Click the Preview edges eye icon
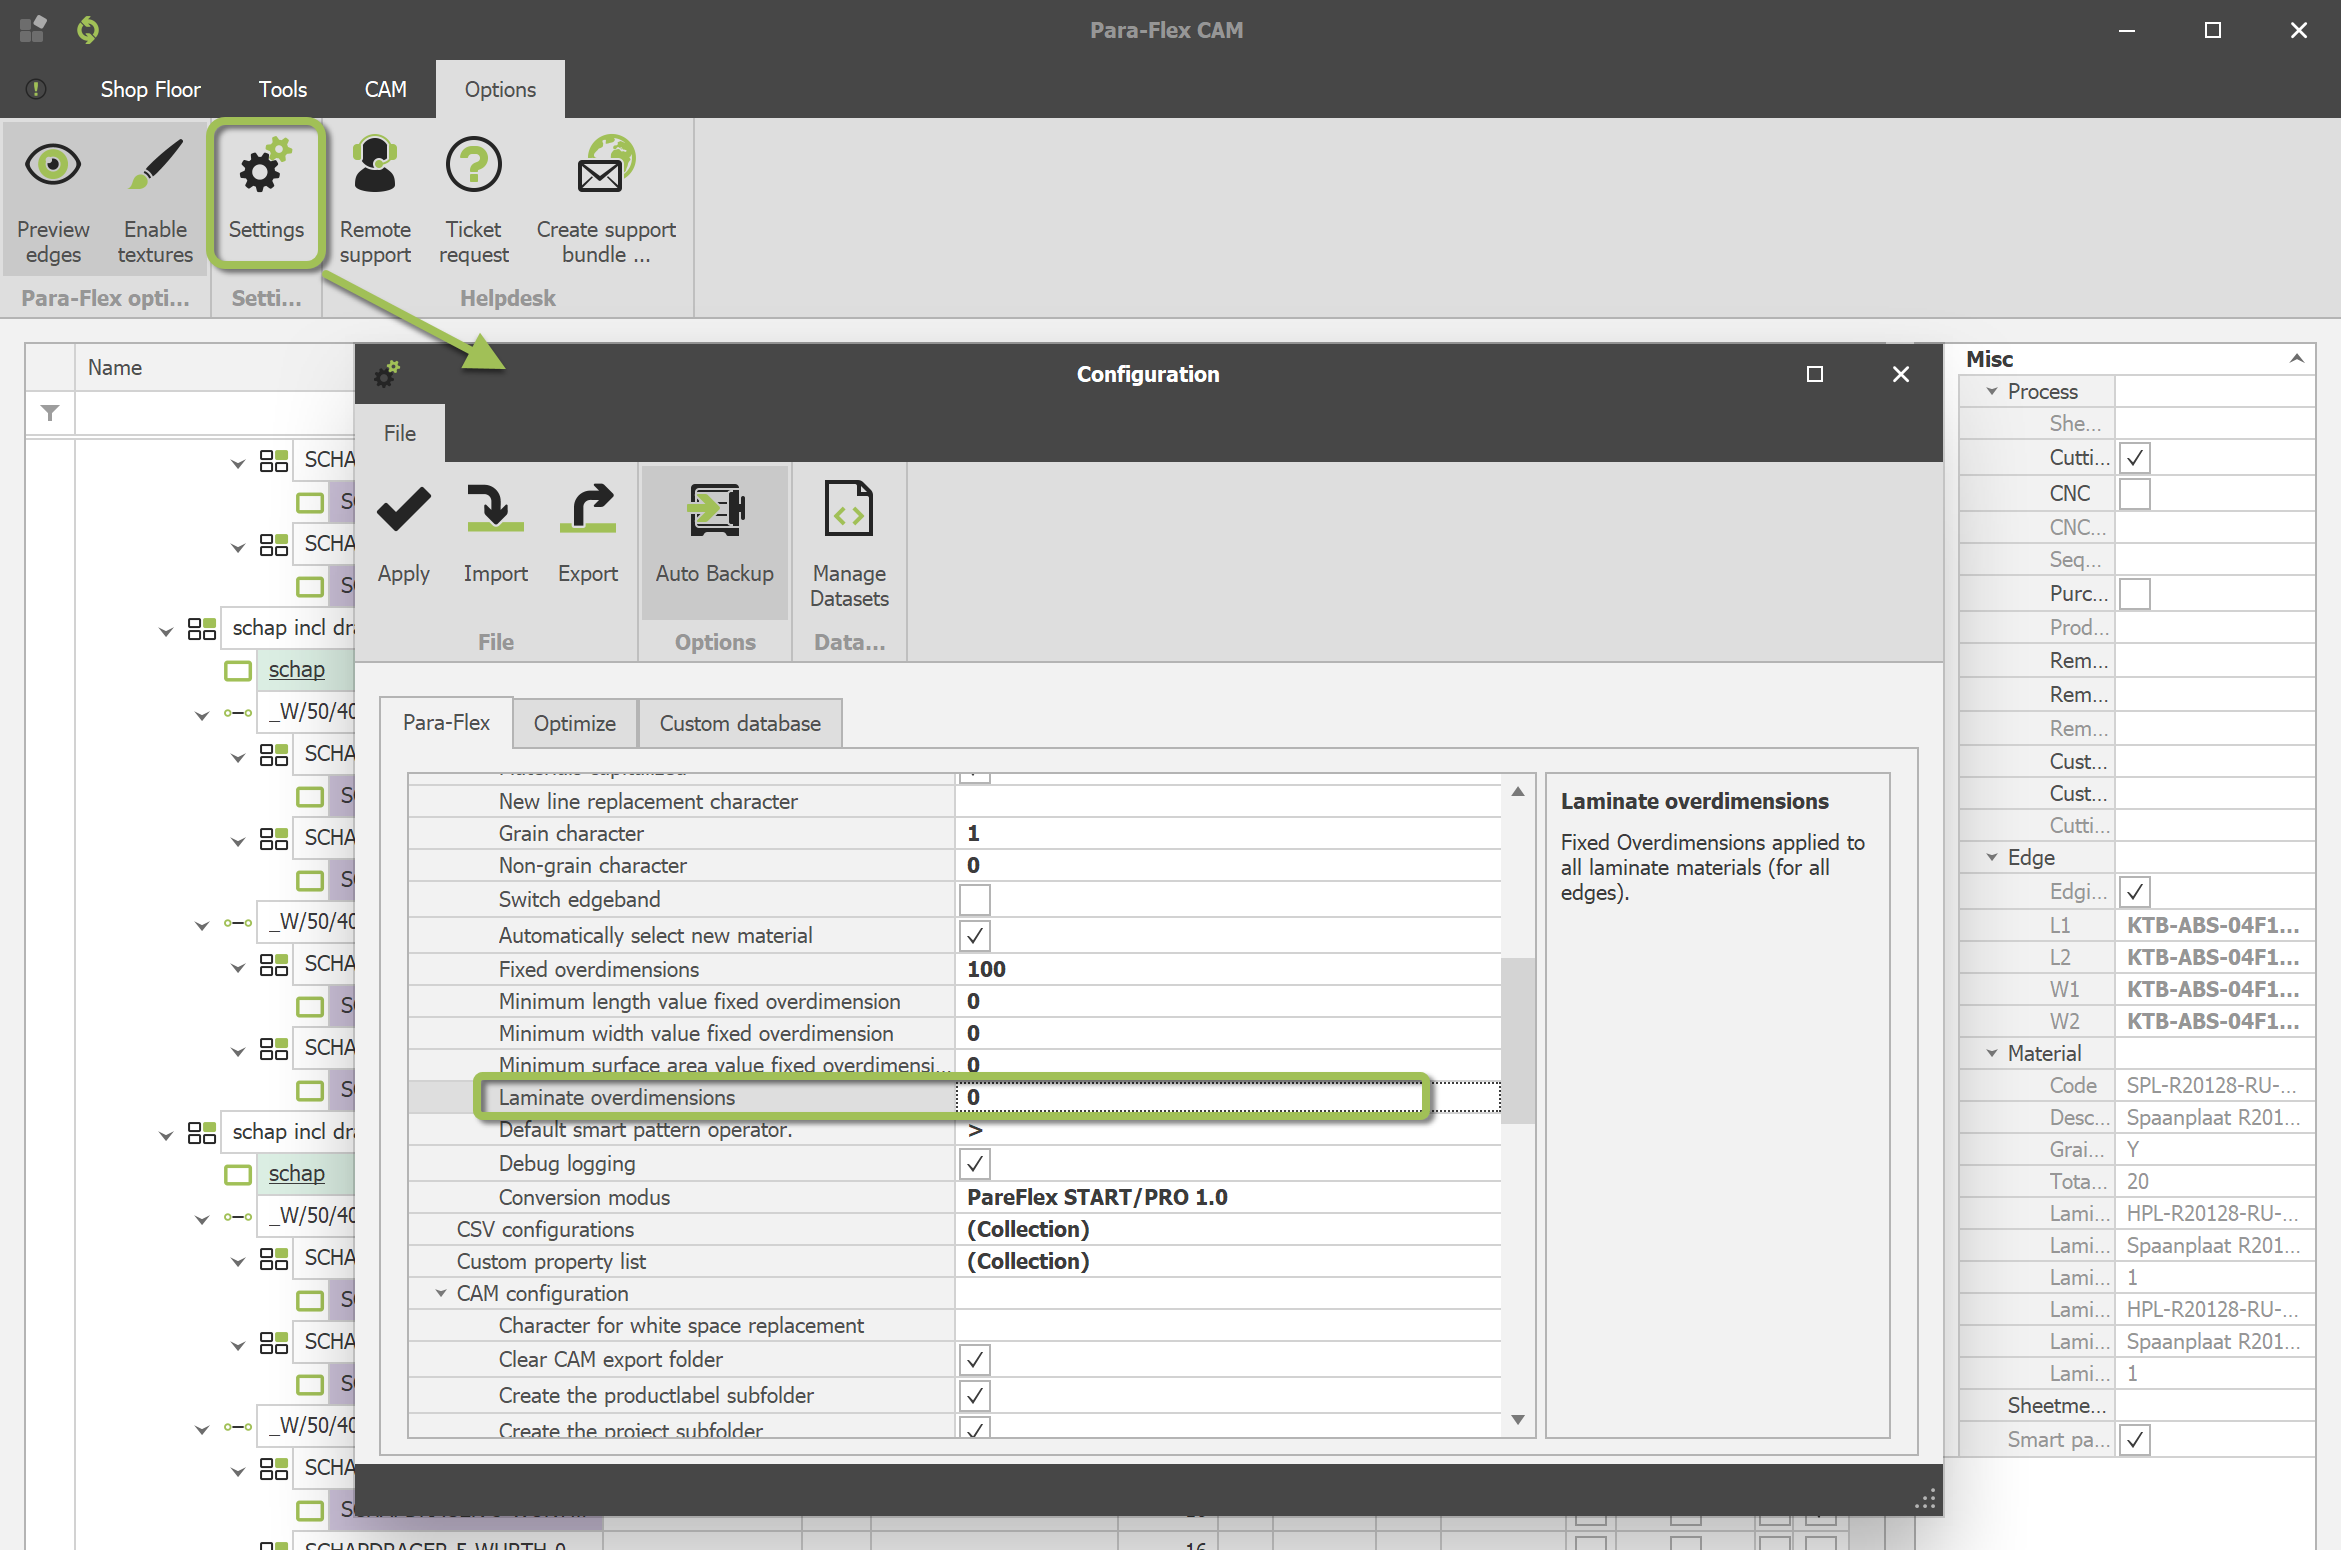The width and height of the screenshot is (2341, 1550). [53, 166]
